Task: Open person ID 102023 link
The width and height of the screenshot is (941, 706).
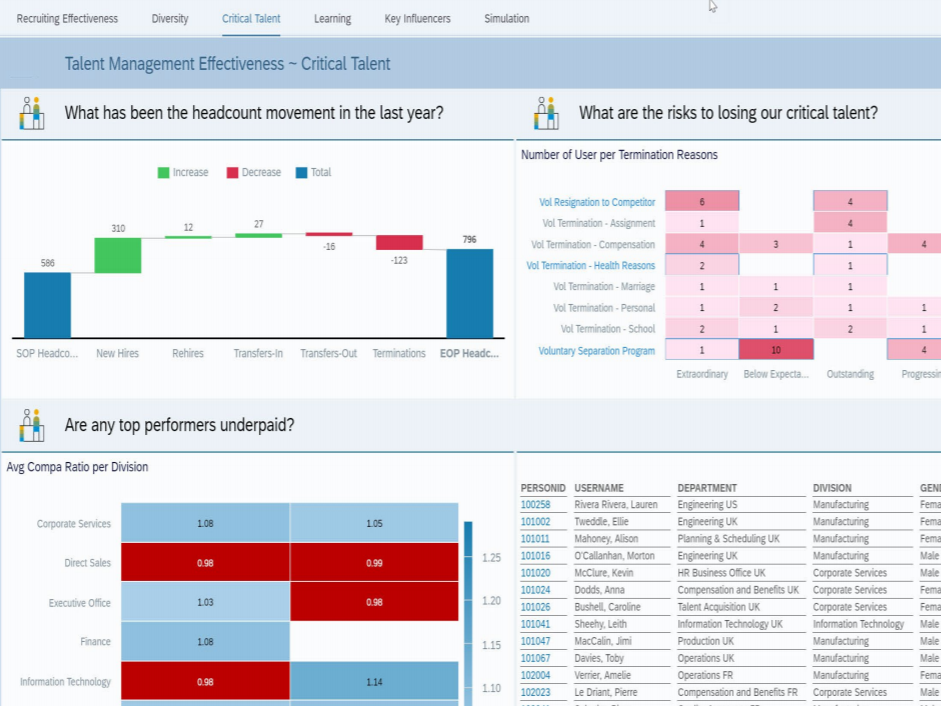Action: click(535, 692)
